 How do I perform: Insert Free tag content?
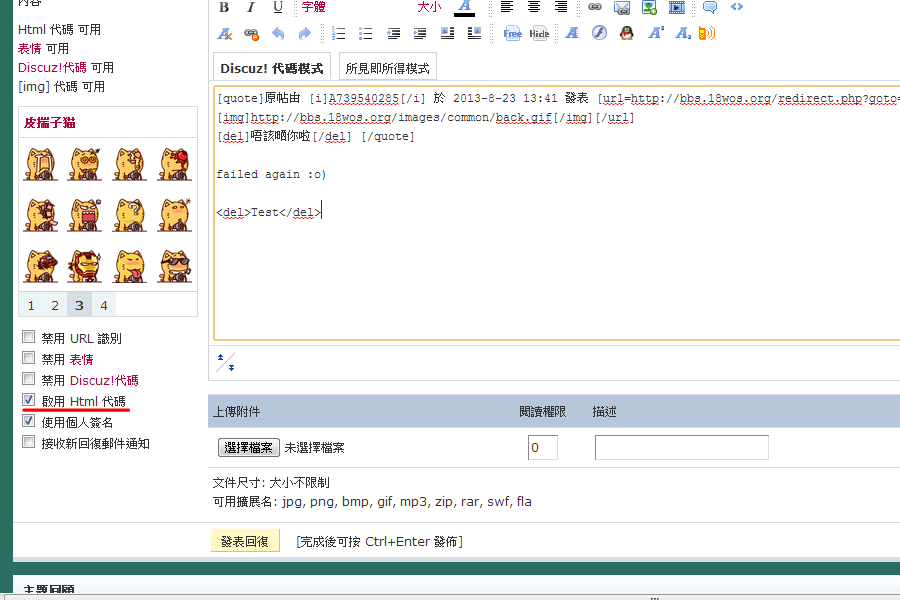513,33
